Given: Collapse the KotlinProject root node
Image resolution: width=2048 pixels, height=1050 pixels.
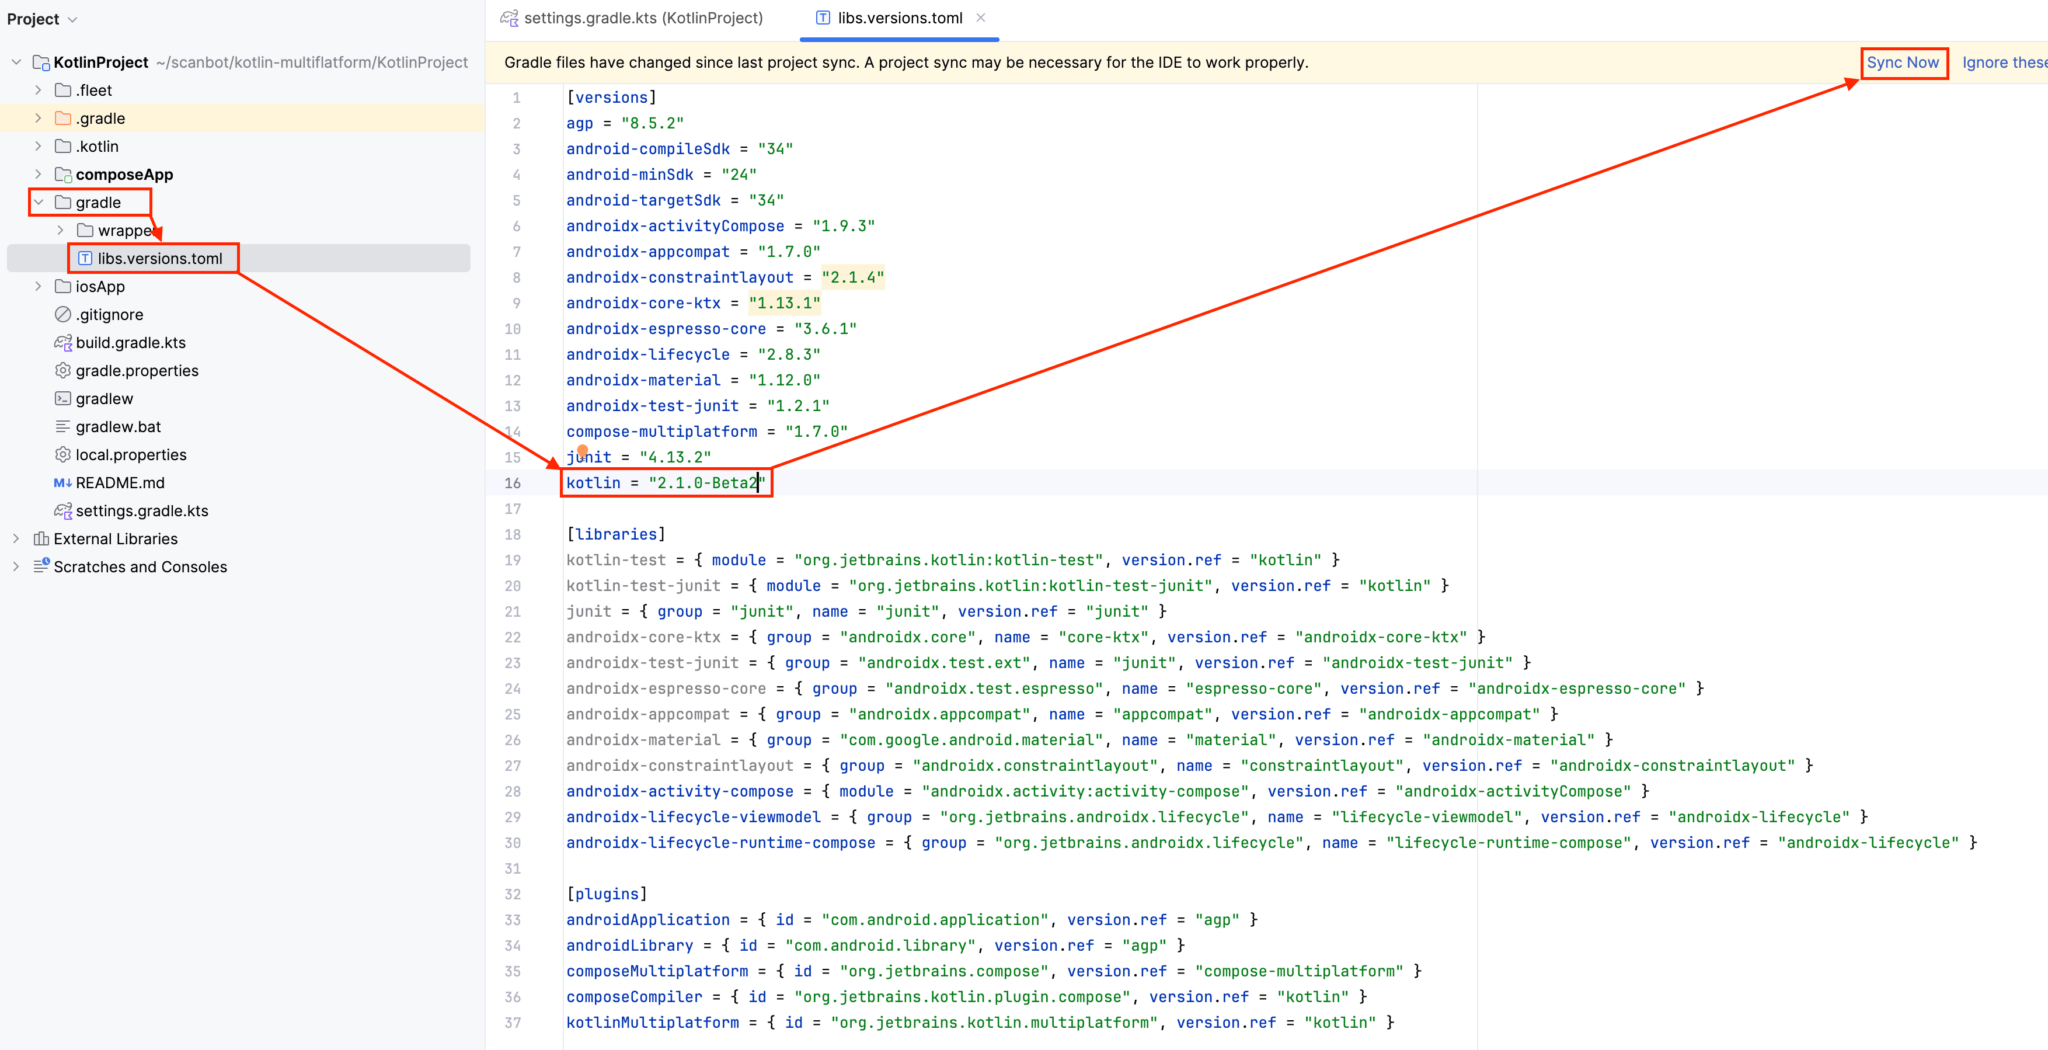Looking at the screenshot, I should pos(16,61).
